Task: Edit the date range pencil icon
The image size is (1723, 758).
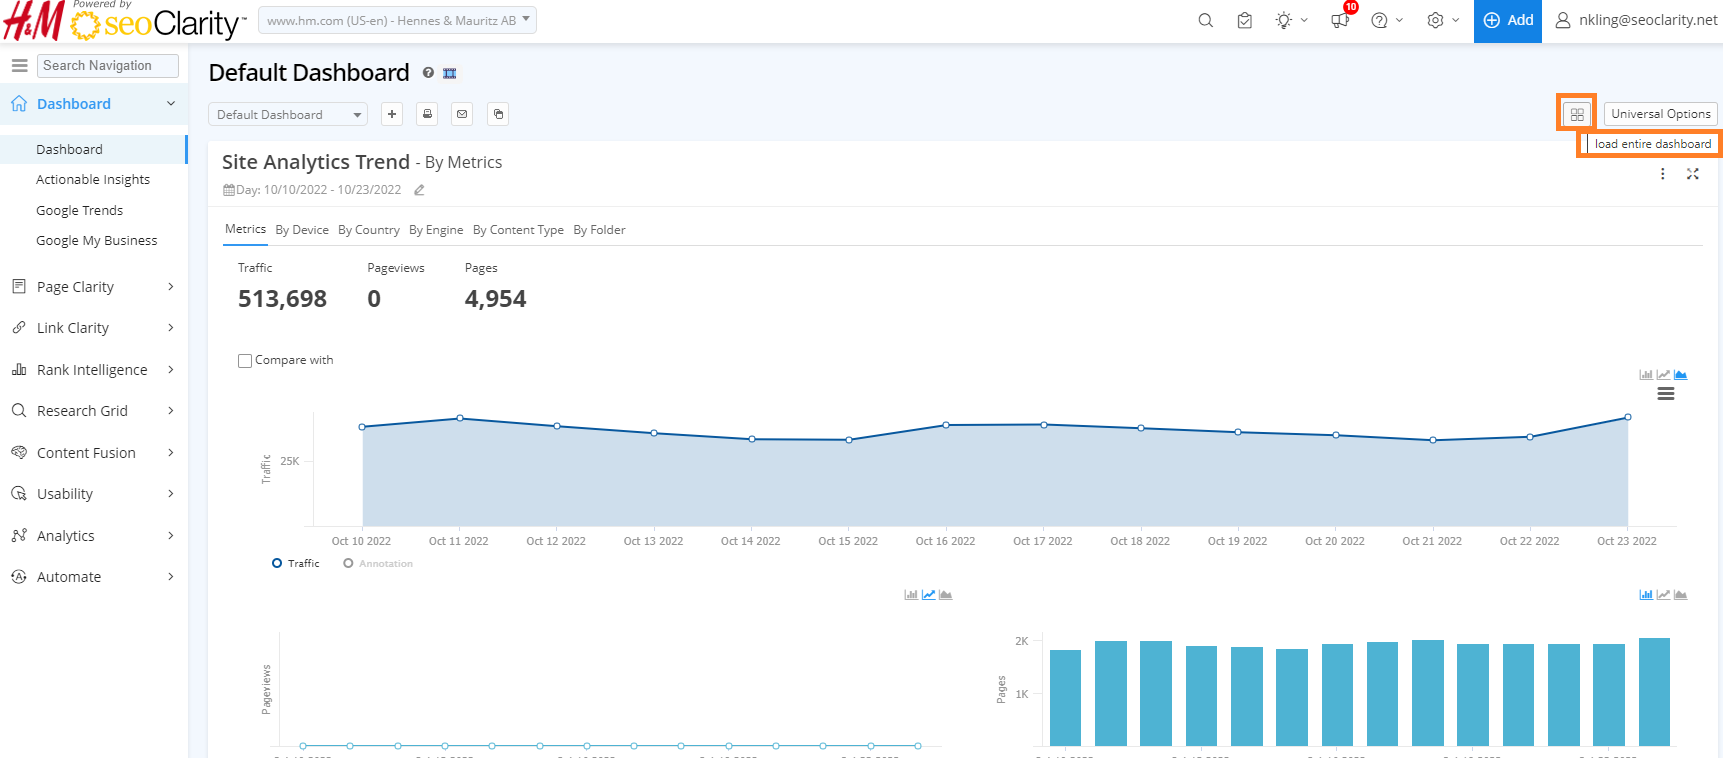Action: (419, 190)
